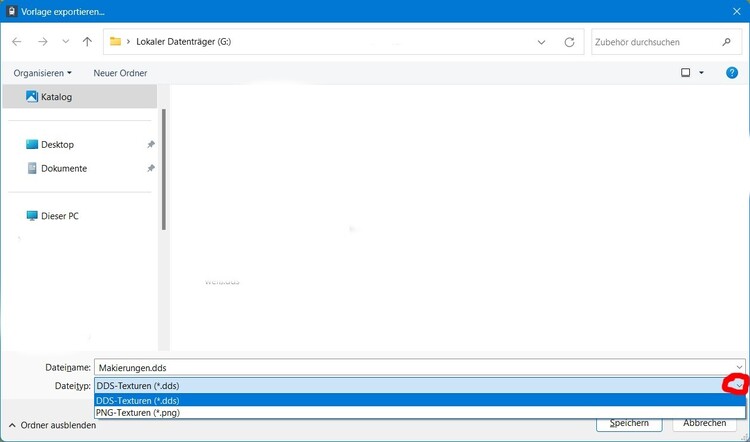This screenshot has height=442, width=750.
Task: Close the Vorlage exportieren dialog
Action: tap(737, 11)
